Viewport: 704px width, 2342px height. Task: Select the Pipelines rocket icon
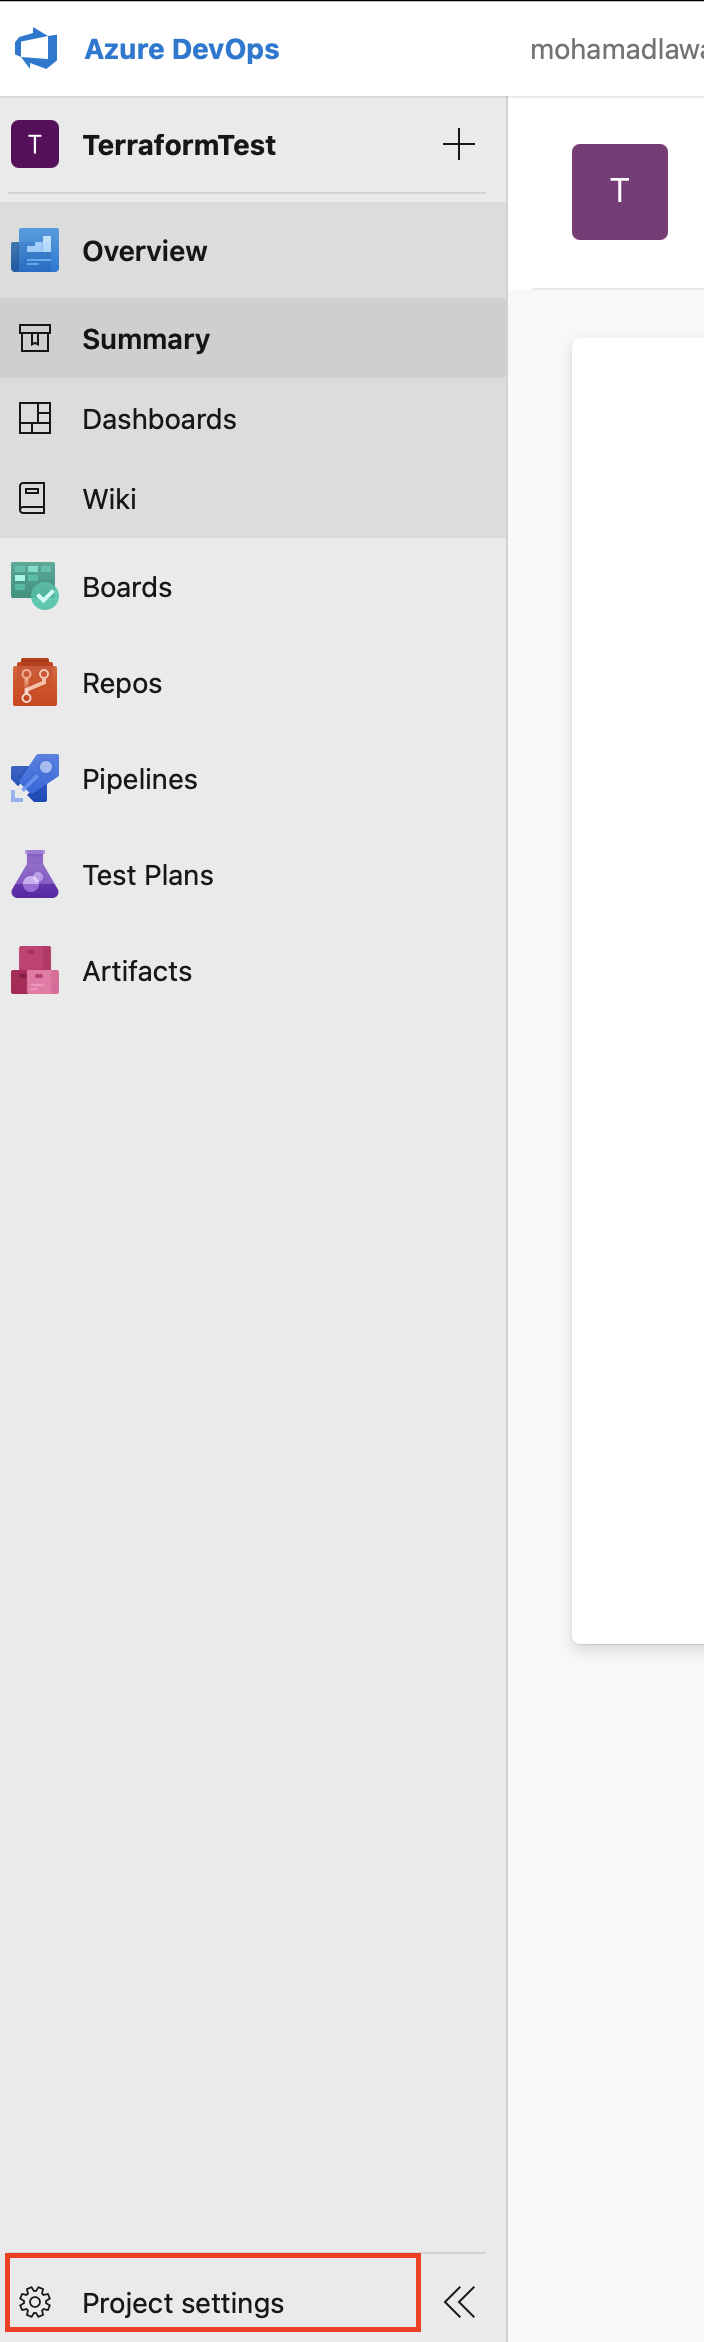pyautogui.click(x=35, y=779)
